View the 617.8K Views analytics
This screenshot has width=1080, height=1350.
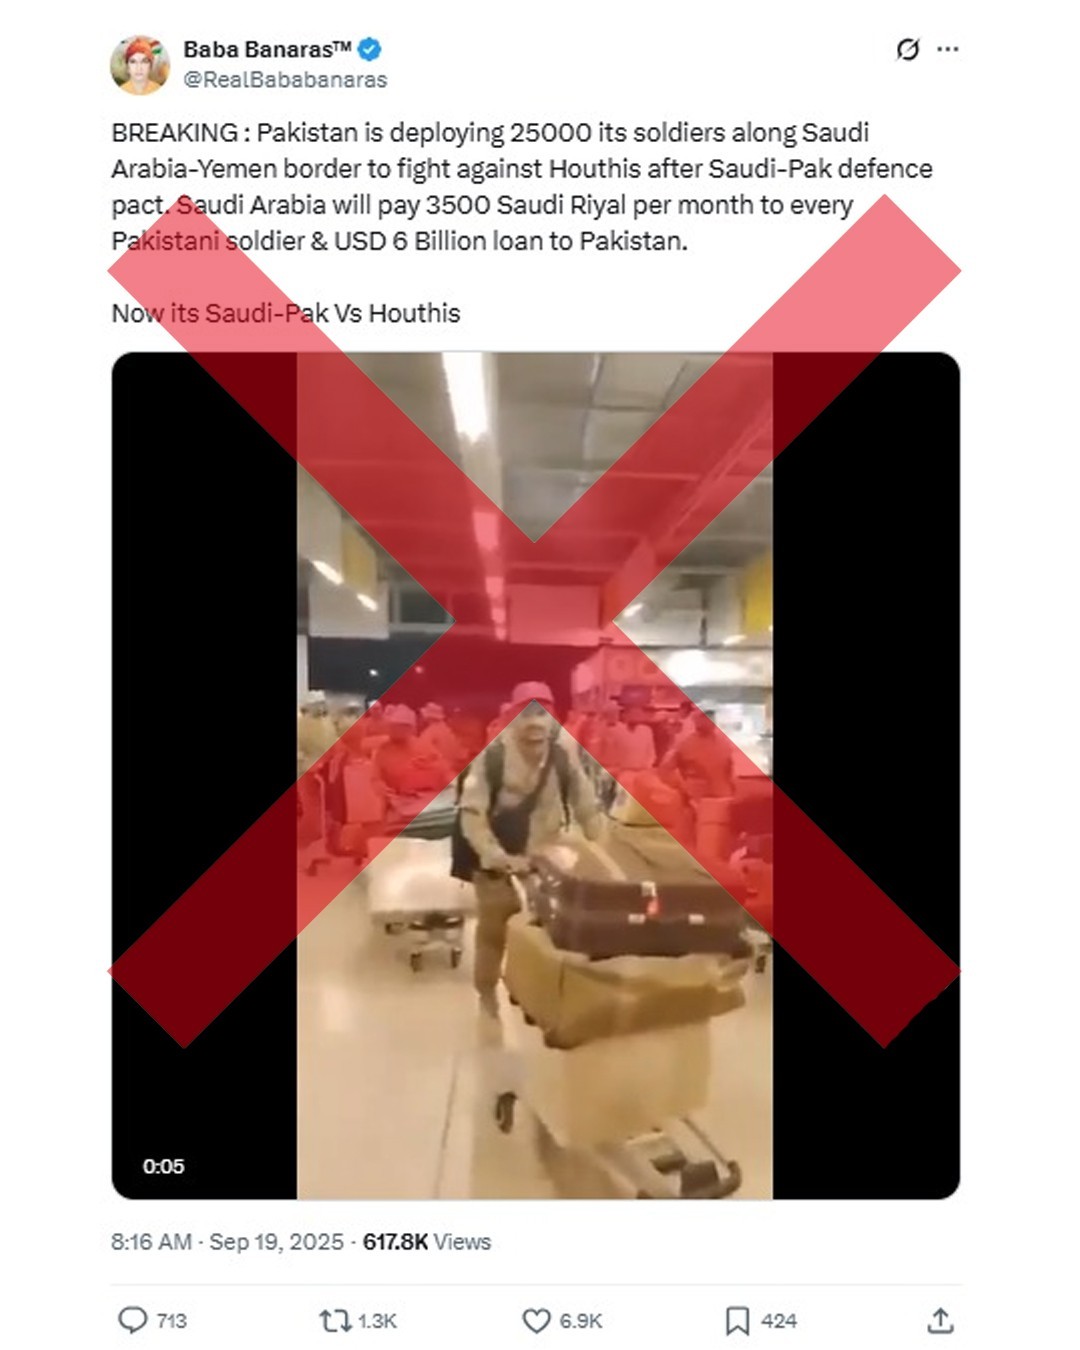tap(427, 1241)
